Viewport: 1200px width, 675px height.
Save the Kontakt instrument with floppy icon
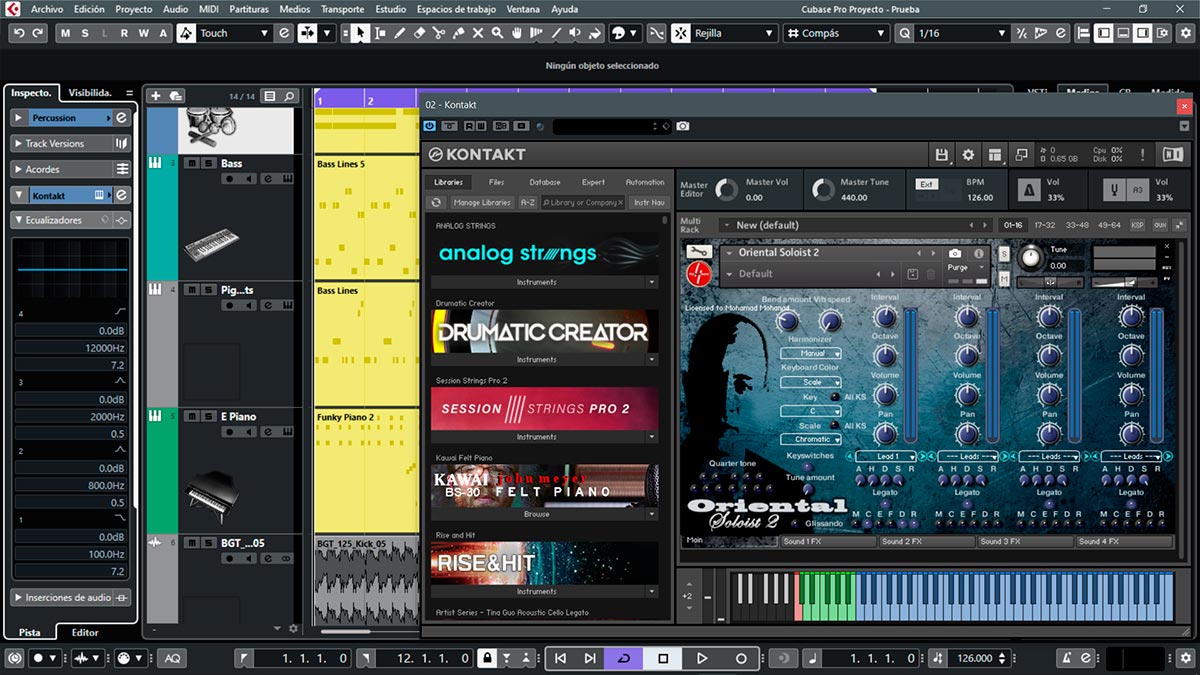click(x=941, y=155)
